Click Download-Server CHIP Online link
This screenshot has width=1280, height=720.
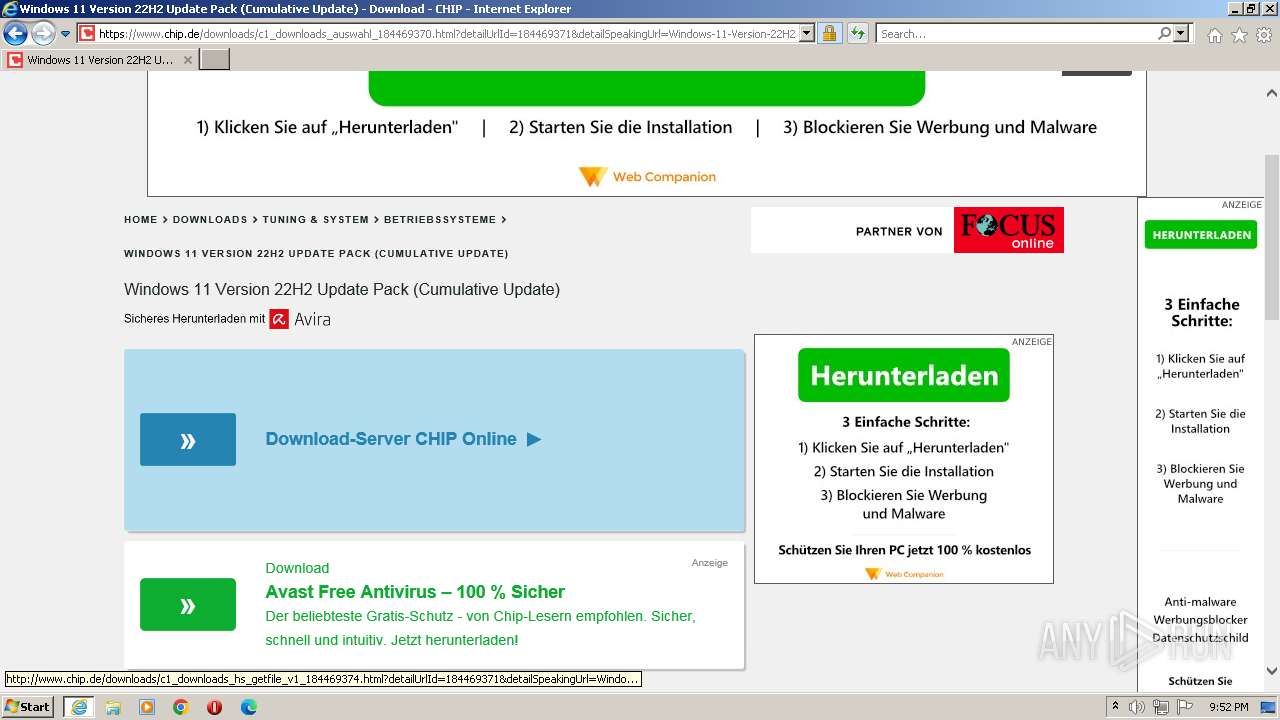tap(403, 439)
